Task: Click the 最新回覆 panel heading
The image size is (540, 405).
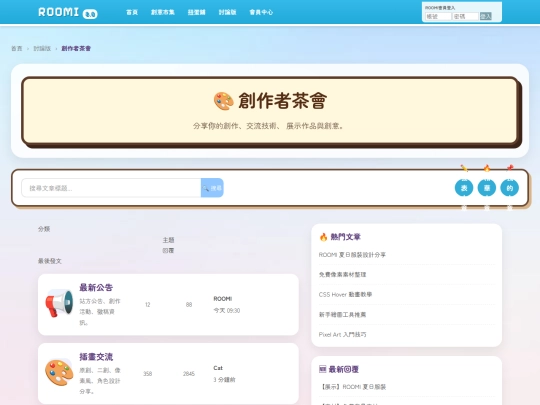Action: pos(343,369)
